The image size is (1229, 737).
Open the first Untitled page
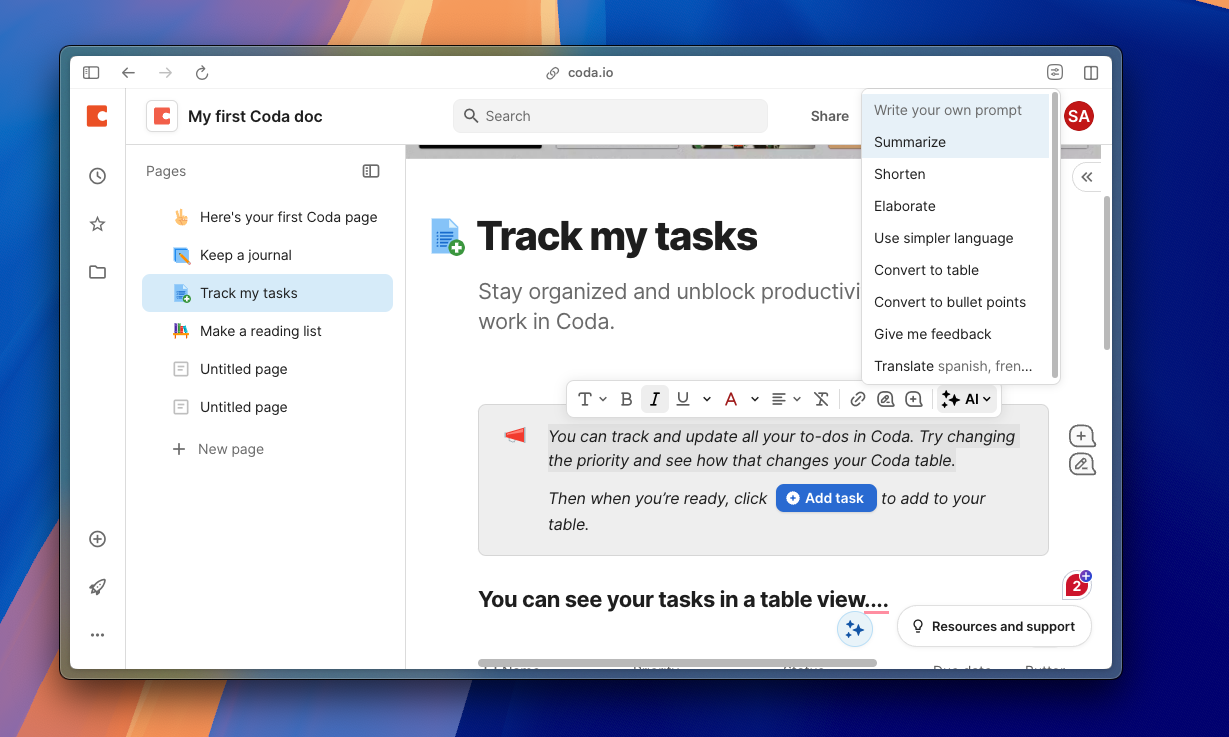tap(267, 369)
